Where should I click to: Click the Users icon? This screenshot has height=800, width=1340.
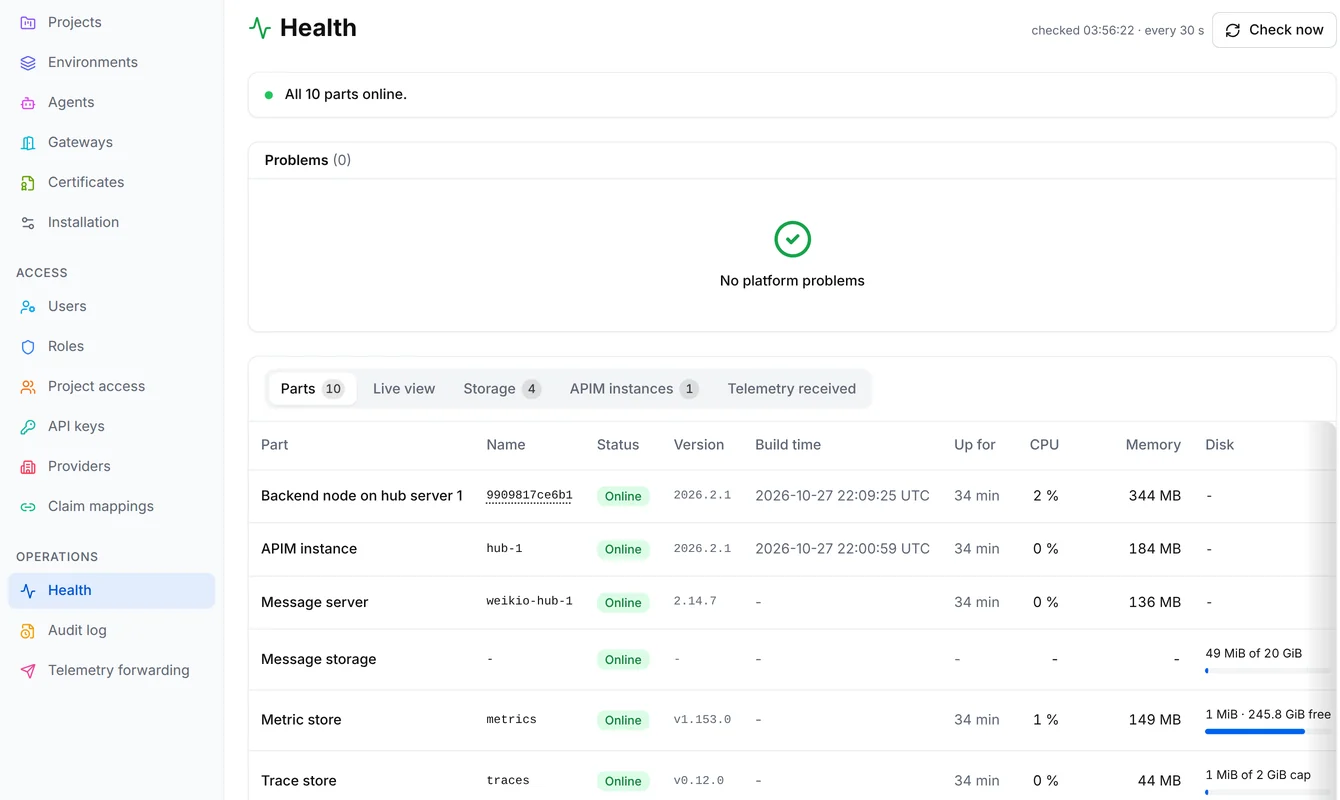point(28,306)
